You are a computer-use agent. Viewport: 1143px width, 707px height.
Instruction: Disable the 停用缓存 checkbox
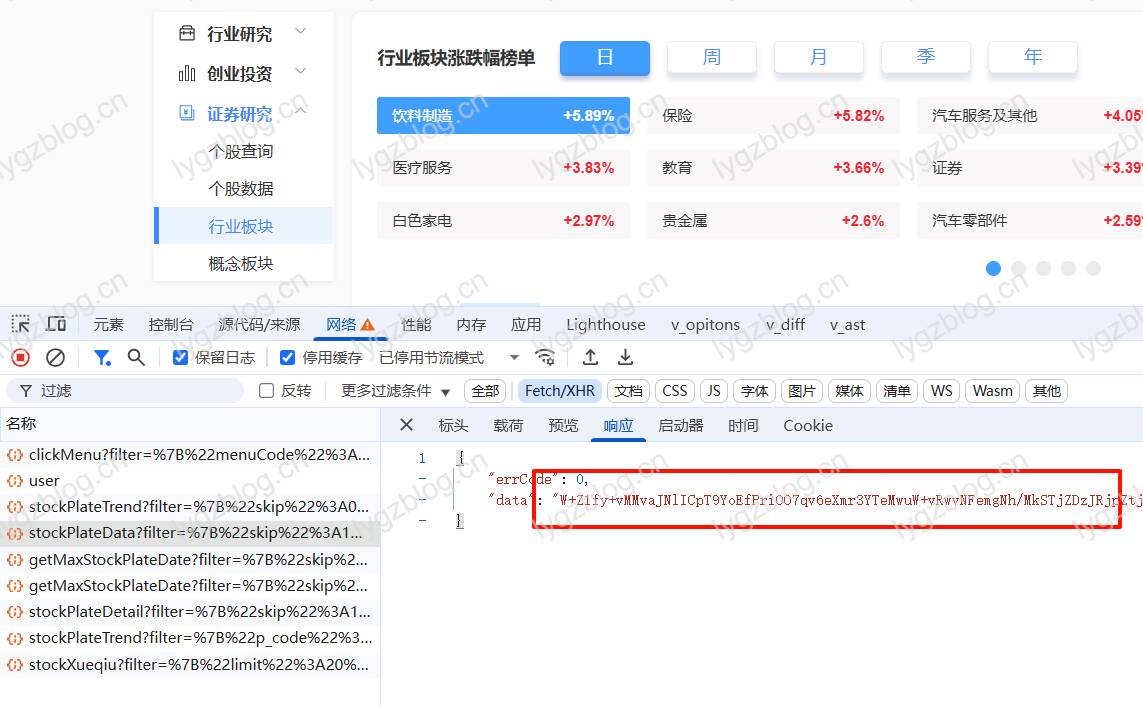[287, 356]
